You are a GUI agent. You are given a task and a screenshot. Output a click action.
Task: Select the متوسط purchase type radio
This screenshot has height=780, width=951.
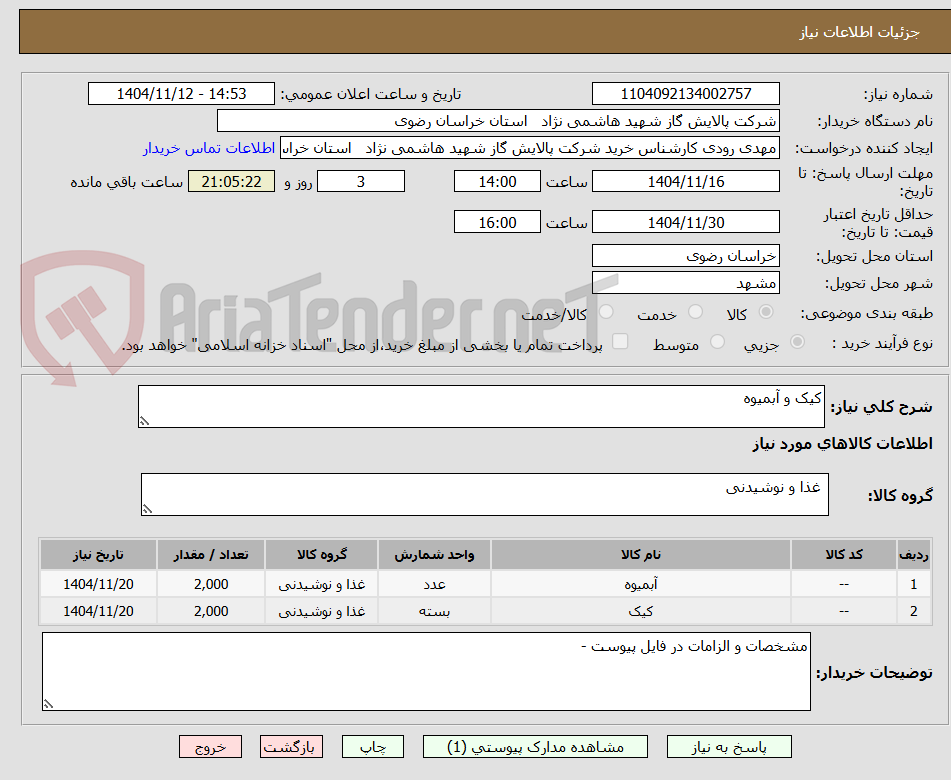pyautogui.click(x=717, y=342)
